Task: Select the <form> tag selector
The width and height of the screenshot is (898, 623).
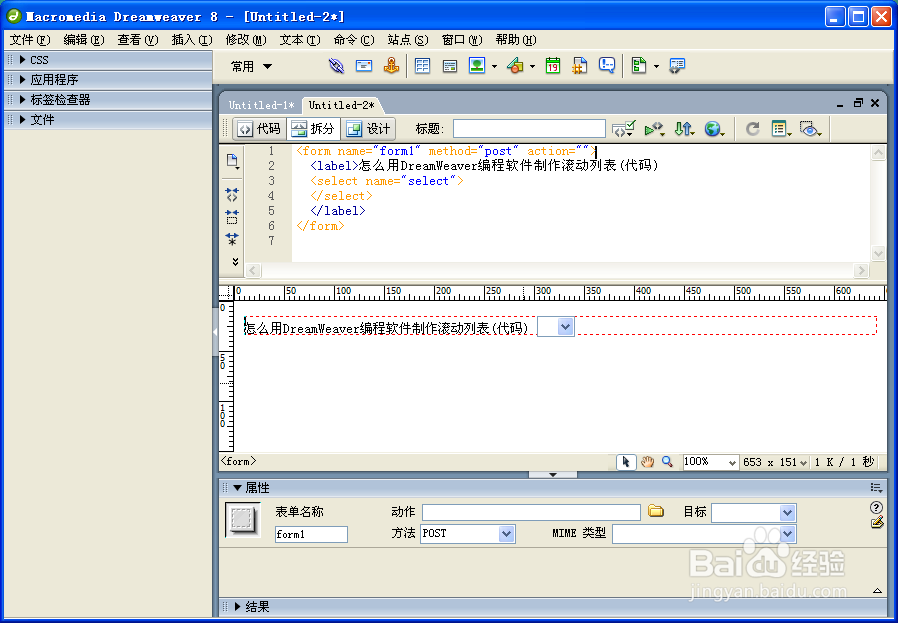Action: [238, 461]
